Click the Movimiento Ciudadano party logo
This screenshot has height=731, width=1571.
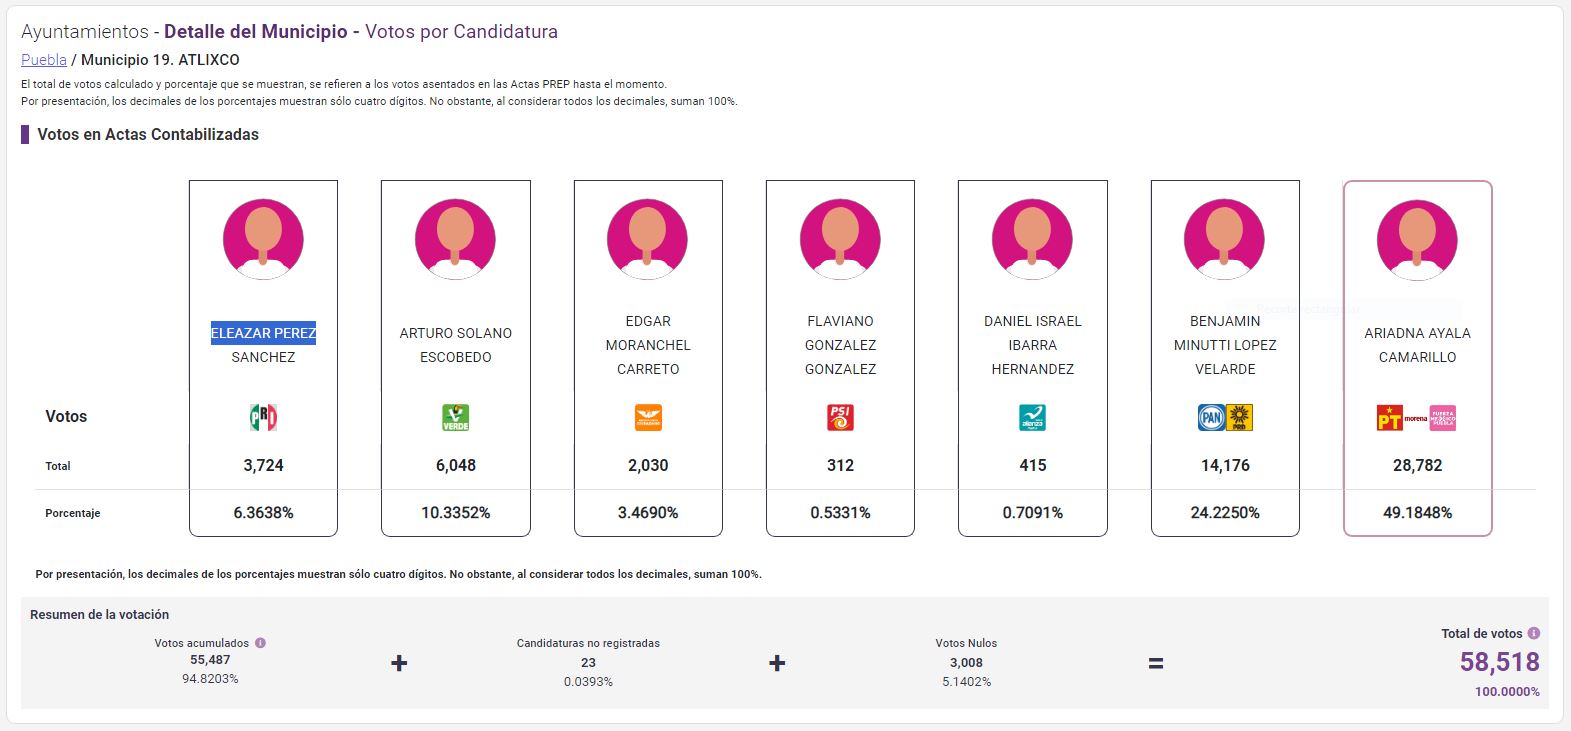pos(648,417)
